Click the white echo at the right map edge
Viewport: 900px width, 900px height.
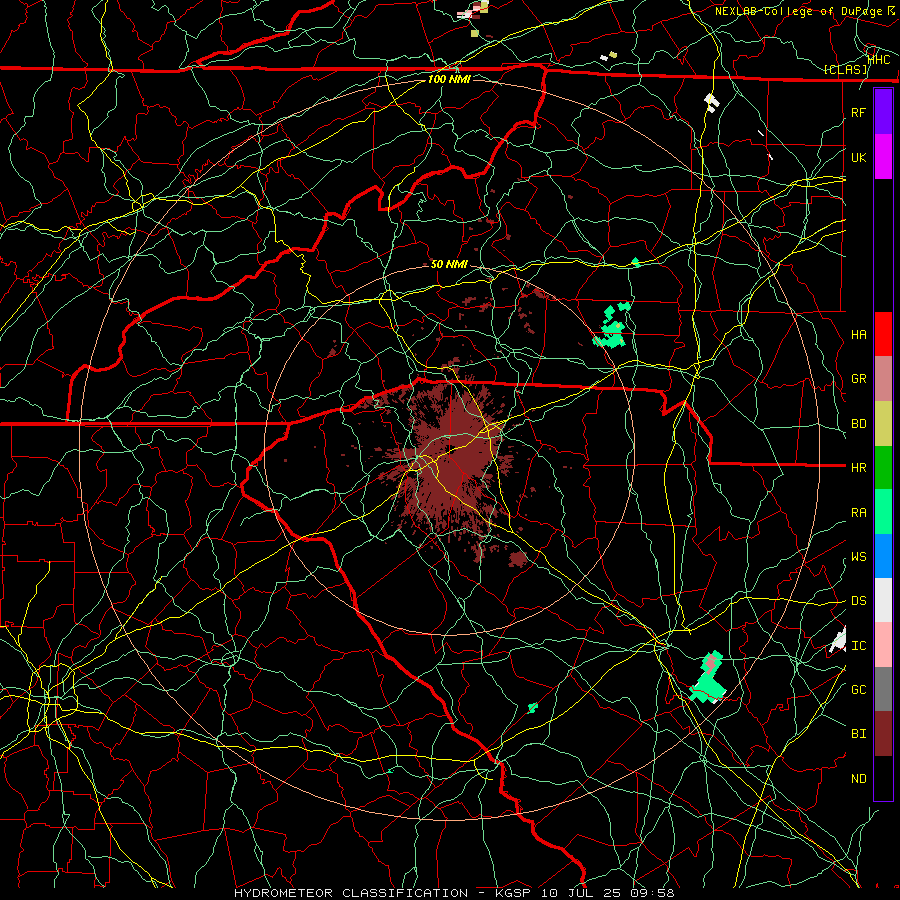[839, 640]
